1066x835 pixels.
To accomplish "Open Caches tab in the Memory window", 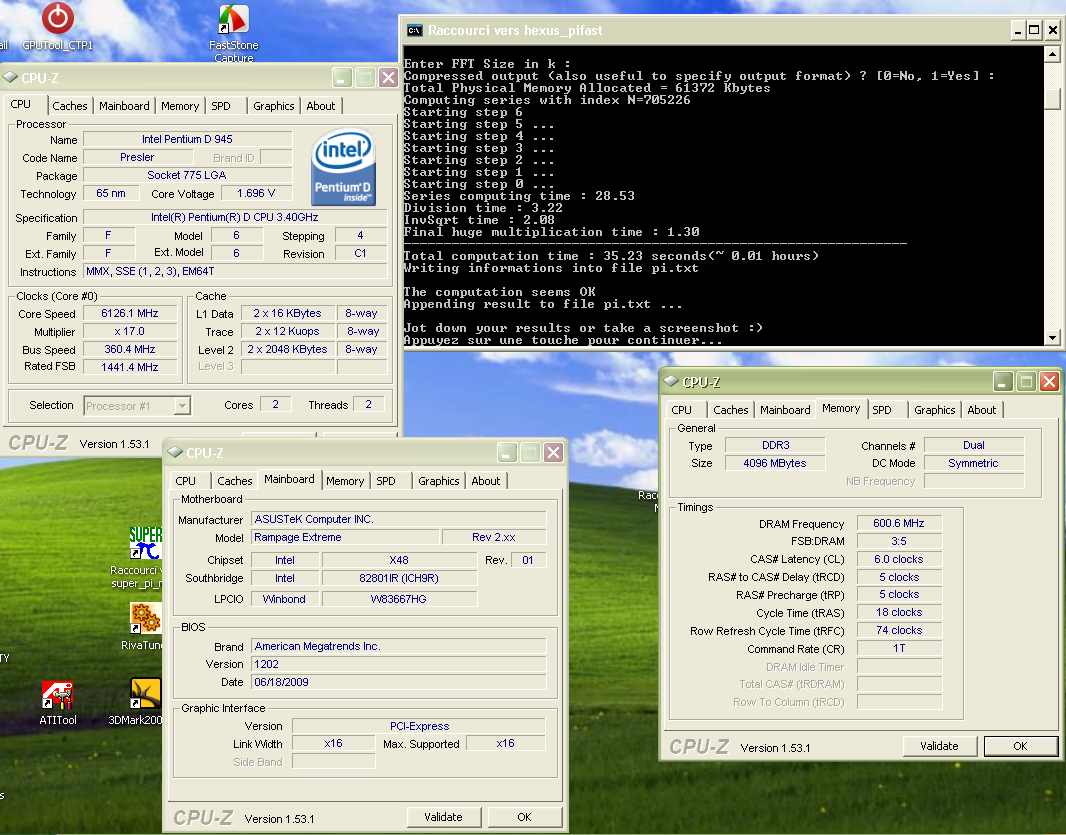I will (x=731, y=410).
